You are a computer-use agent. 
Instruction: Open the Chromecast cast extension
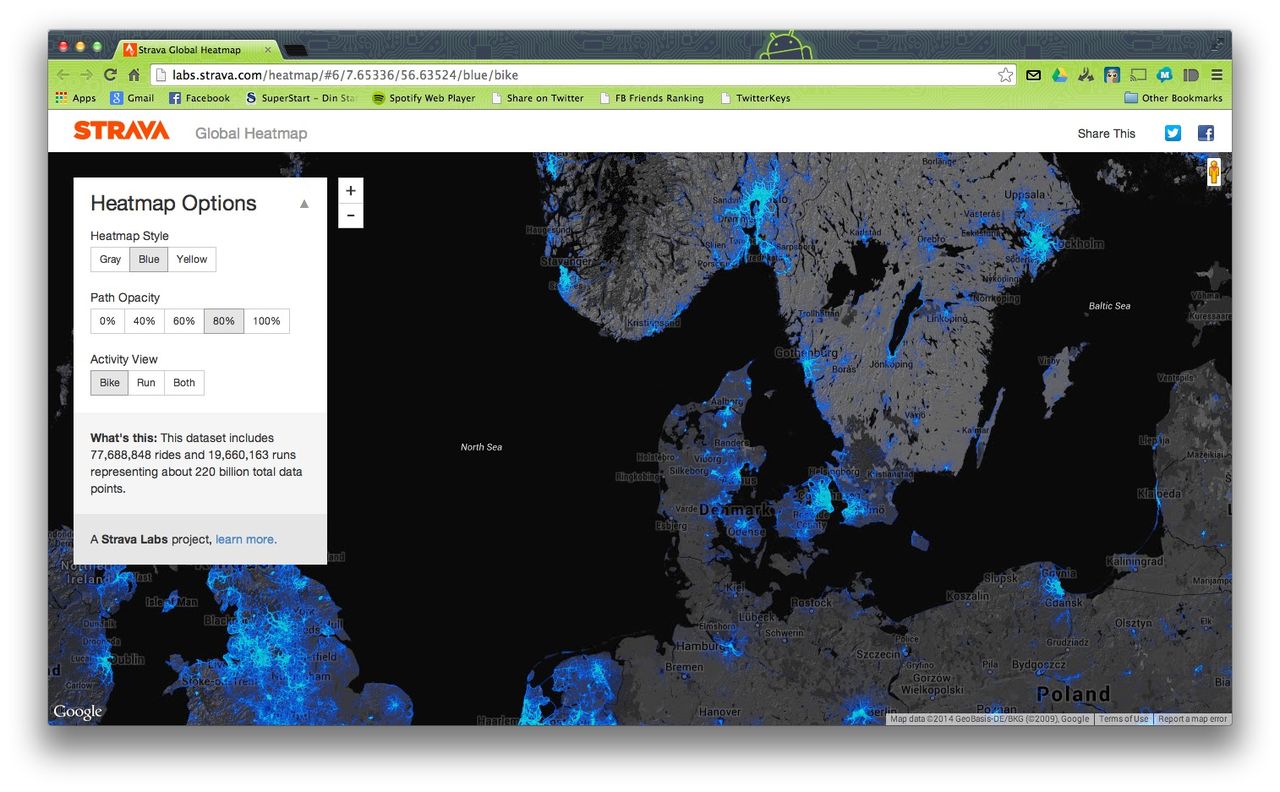click(1138, 75)
